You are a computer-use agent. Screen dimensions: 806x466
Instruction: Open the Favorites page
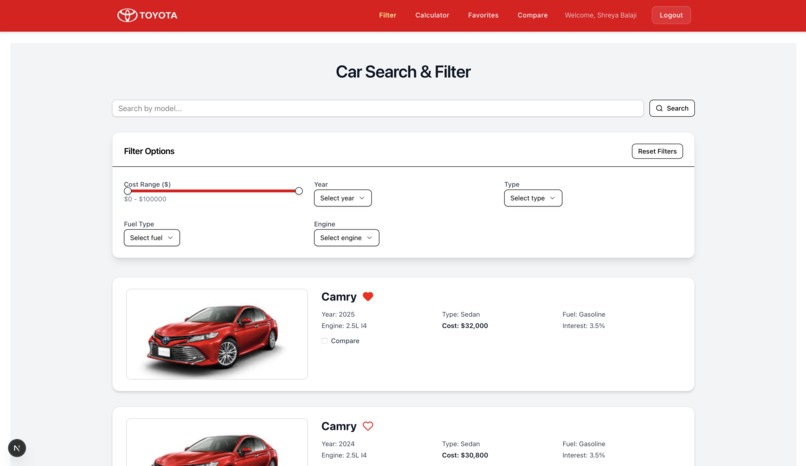(483, 15)
